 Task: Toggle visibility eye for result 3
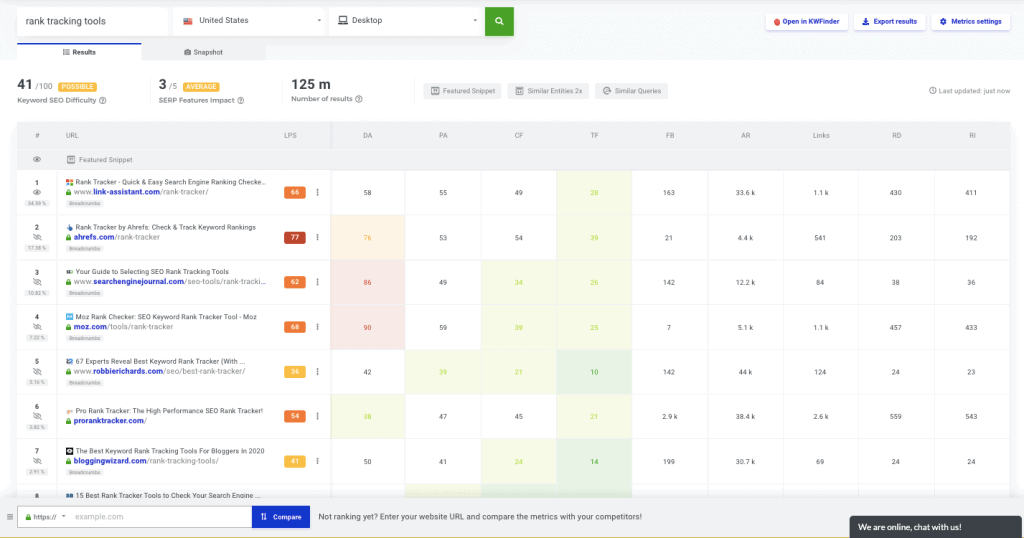tap(37, 282)
